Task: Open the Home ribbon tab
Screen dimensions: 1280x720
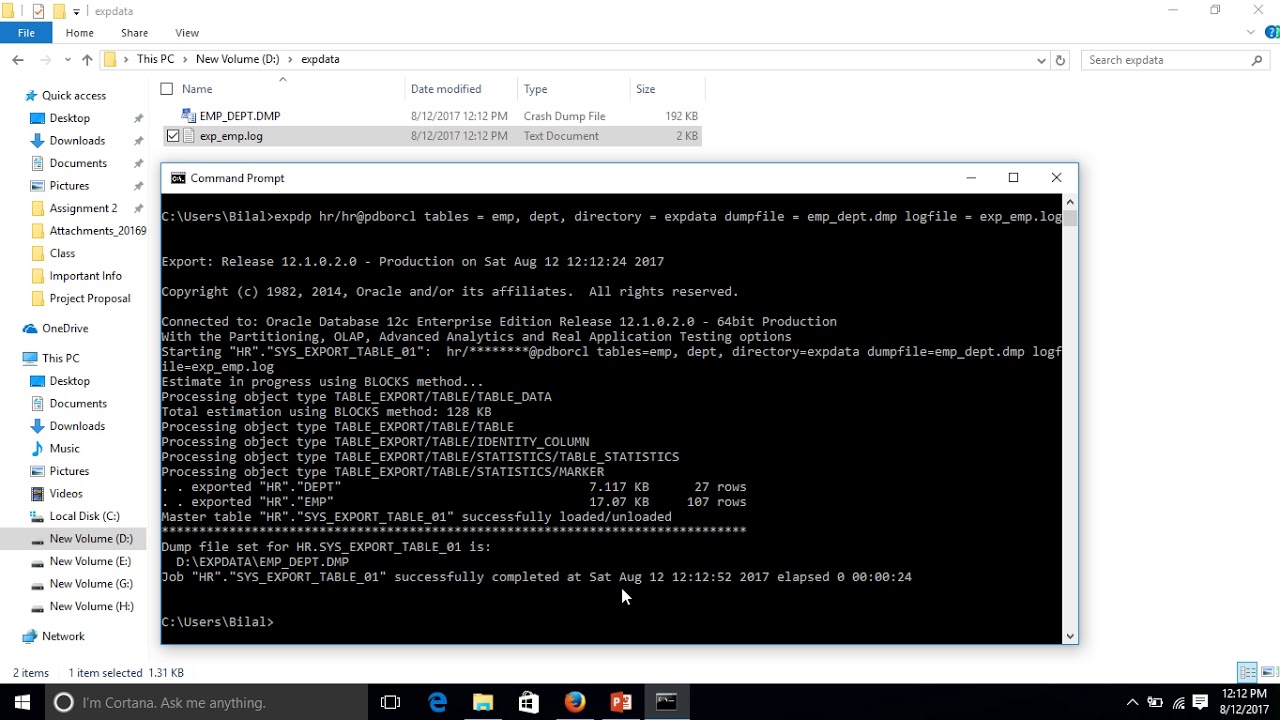Action: (x=80, y=33)
